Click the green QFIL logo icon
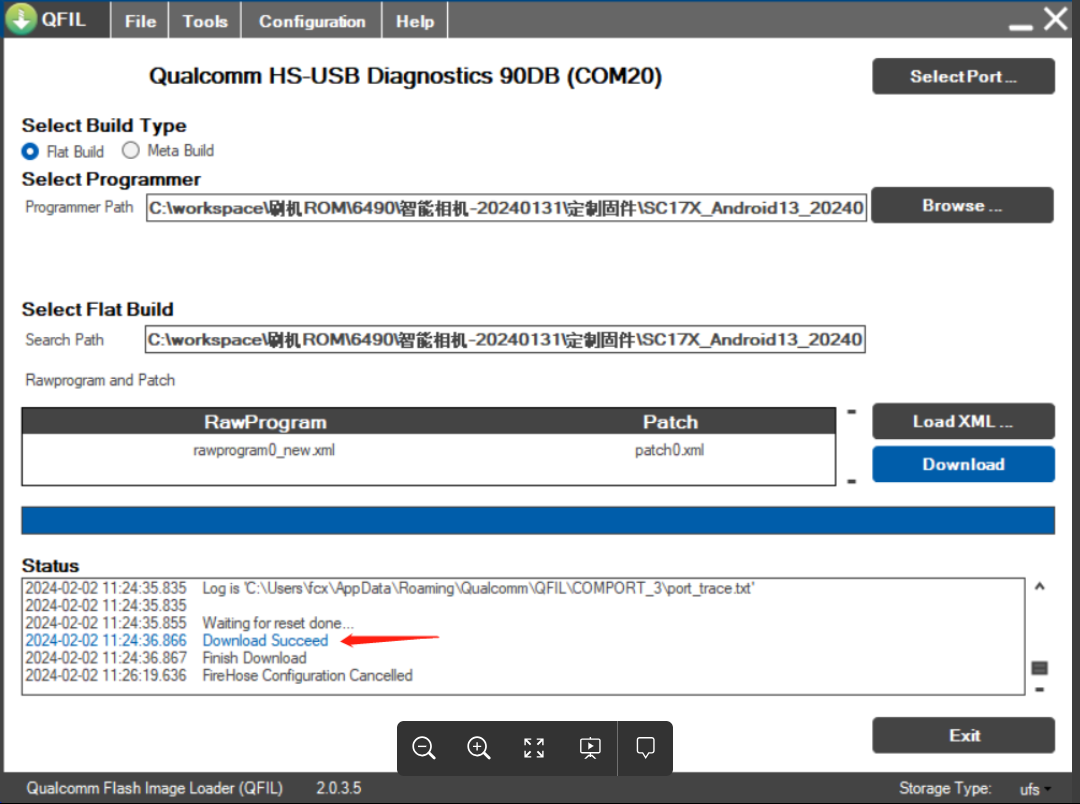This screenshot has width=1080, height=804. (x=21, y=19)
